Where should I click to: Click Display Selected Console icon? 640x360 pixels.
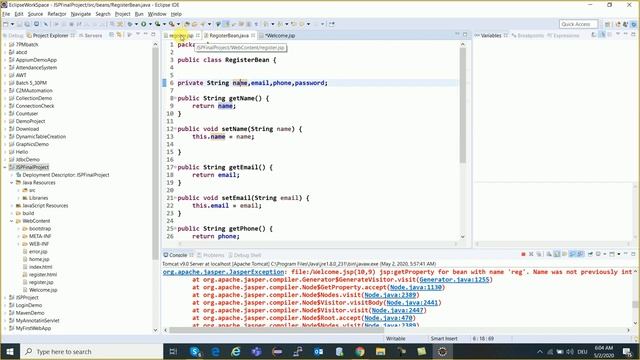tap(599, 254)
